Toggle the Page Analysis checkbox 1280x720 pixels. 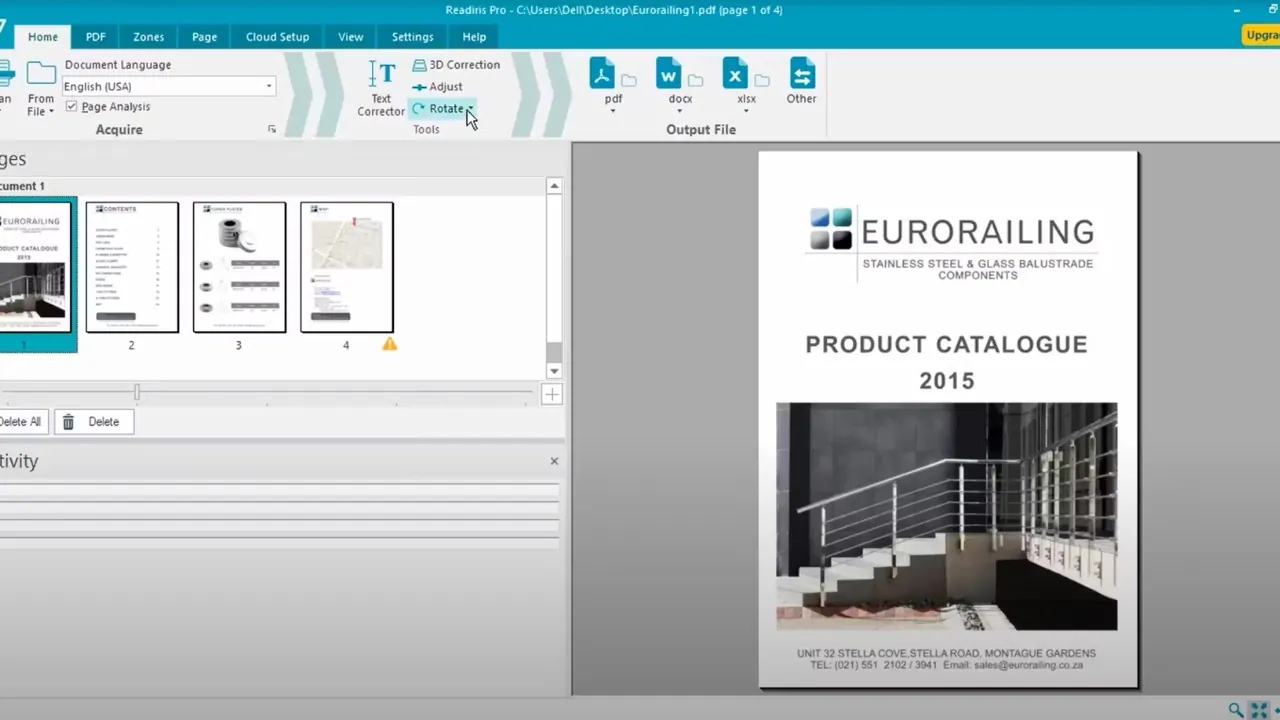[71, 107]
